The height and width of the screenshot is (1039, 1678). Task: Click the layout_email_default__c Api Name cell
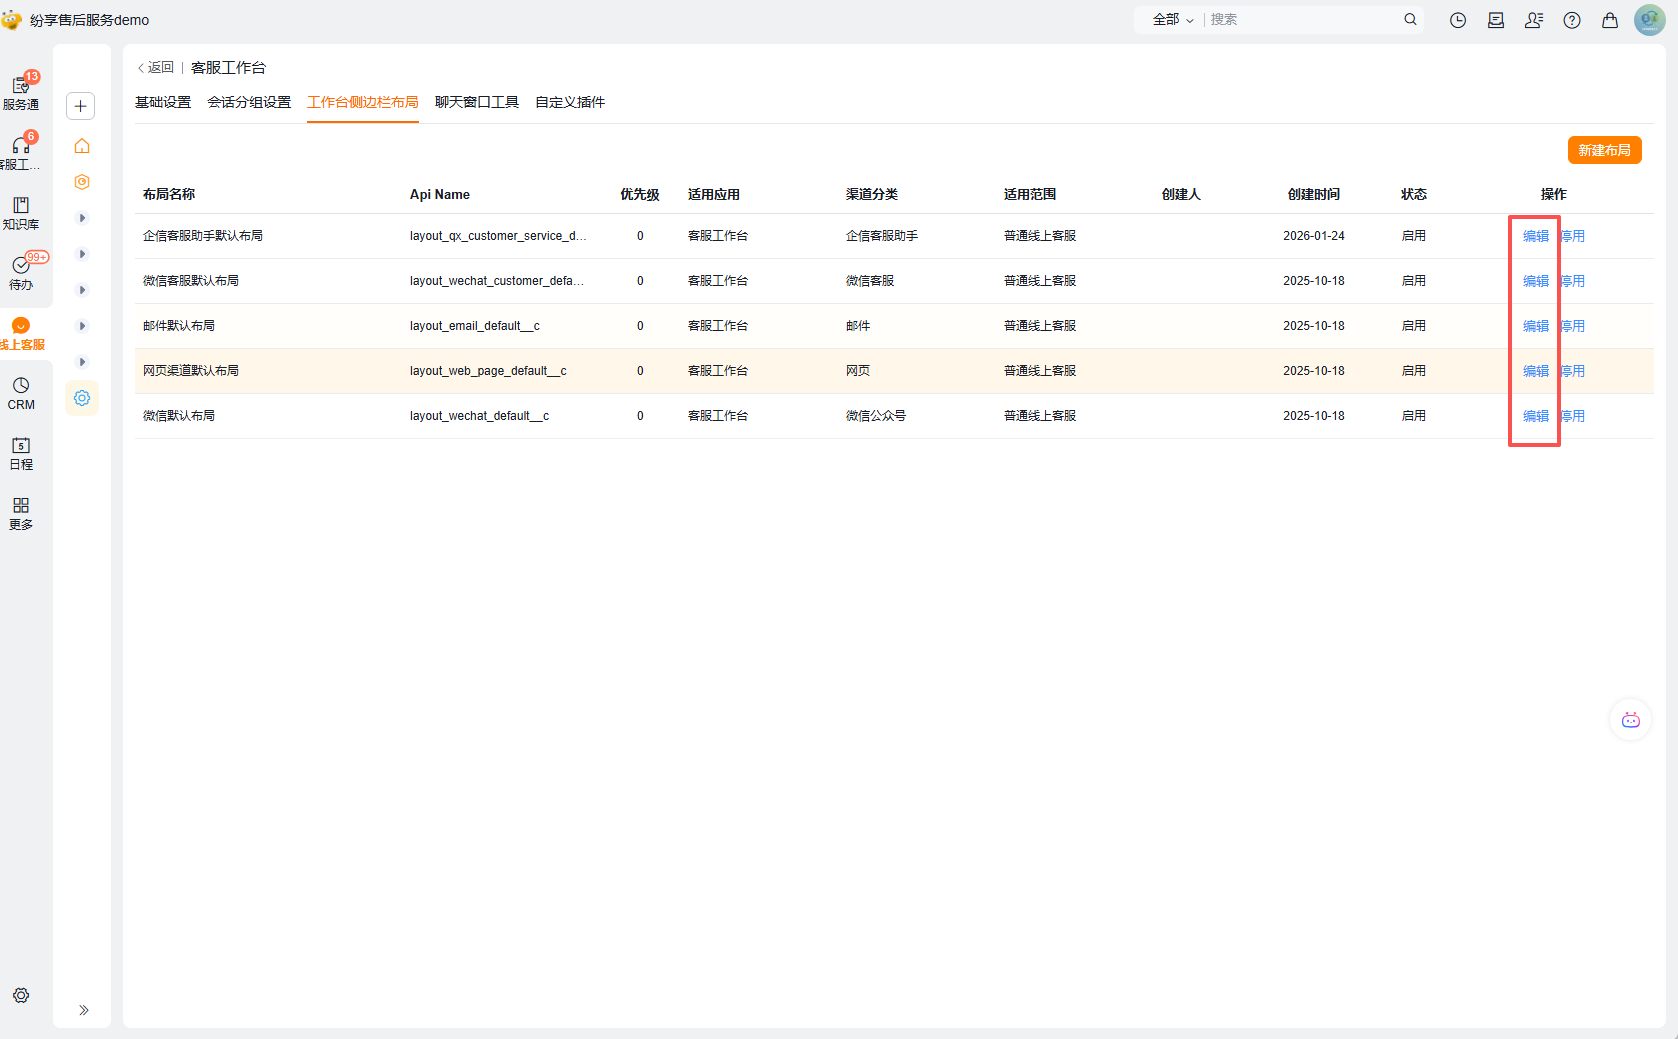(475, 326)
